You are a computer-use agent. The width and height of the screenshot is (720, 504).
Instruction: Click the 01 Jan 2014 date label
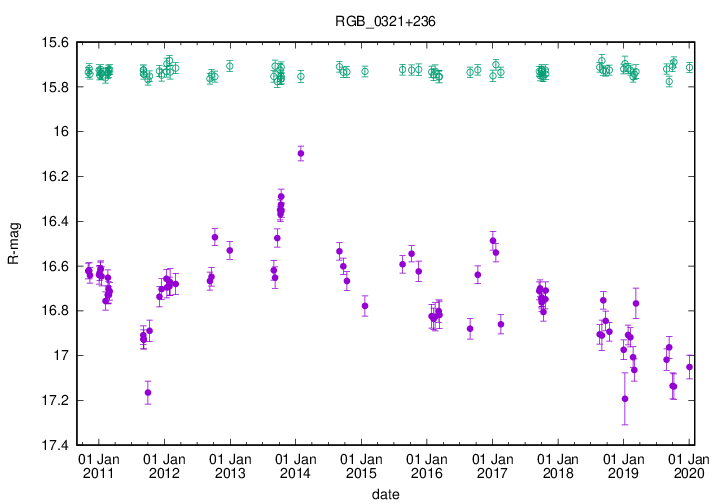pyautogui.click(x=295, y=465)
